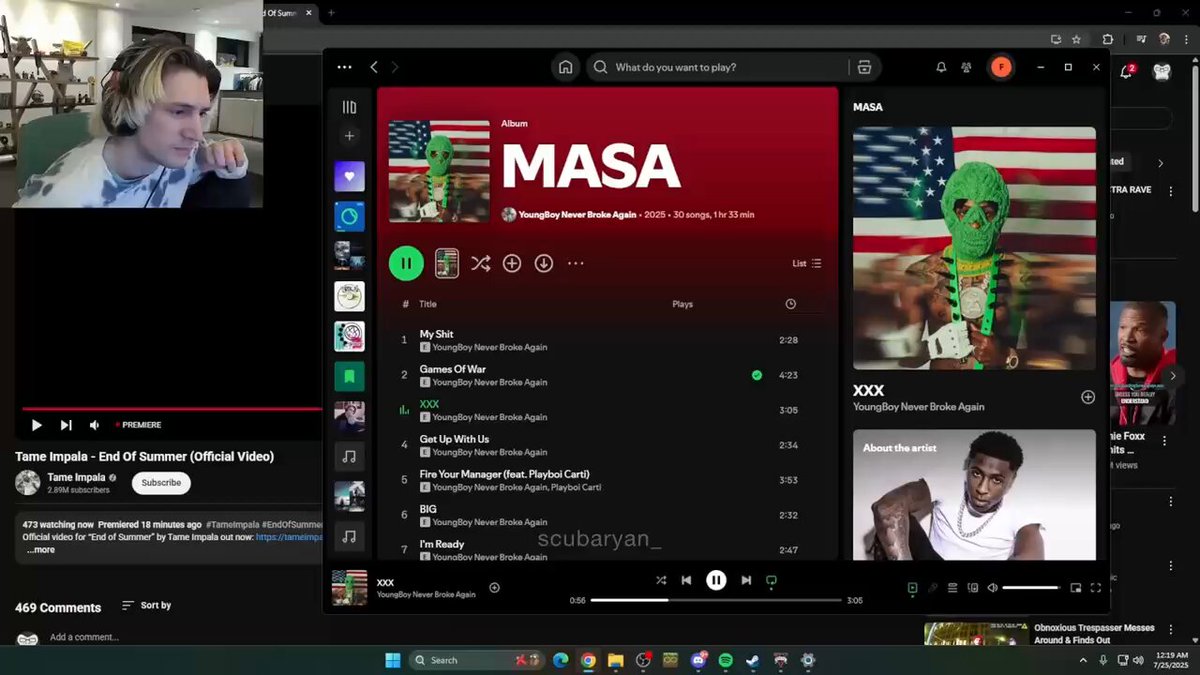This screenshot has height=675, width=1200.
Task: Mute Spotify via speaker icon
Action: point(992,588)
